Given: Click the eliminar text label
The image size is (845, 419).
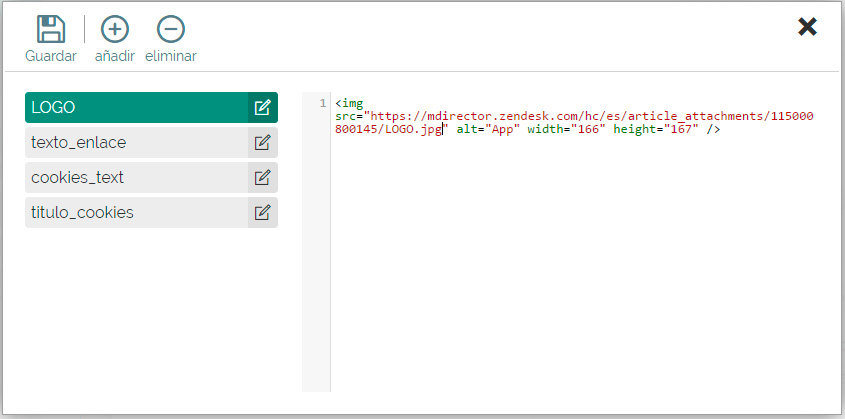Looking at the screenshot, I should point(171,56).
